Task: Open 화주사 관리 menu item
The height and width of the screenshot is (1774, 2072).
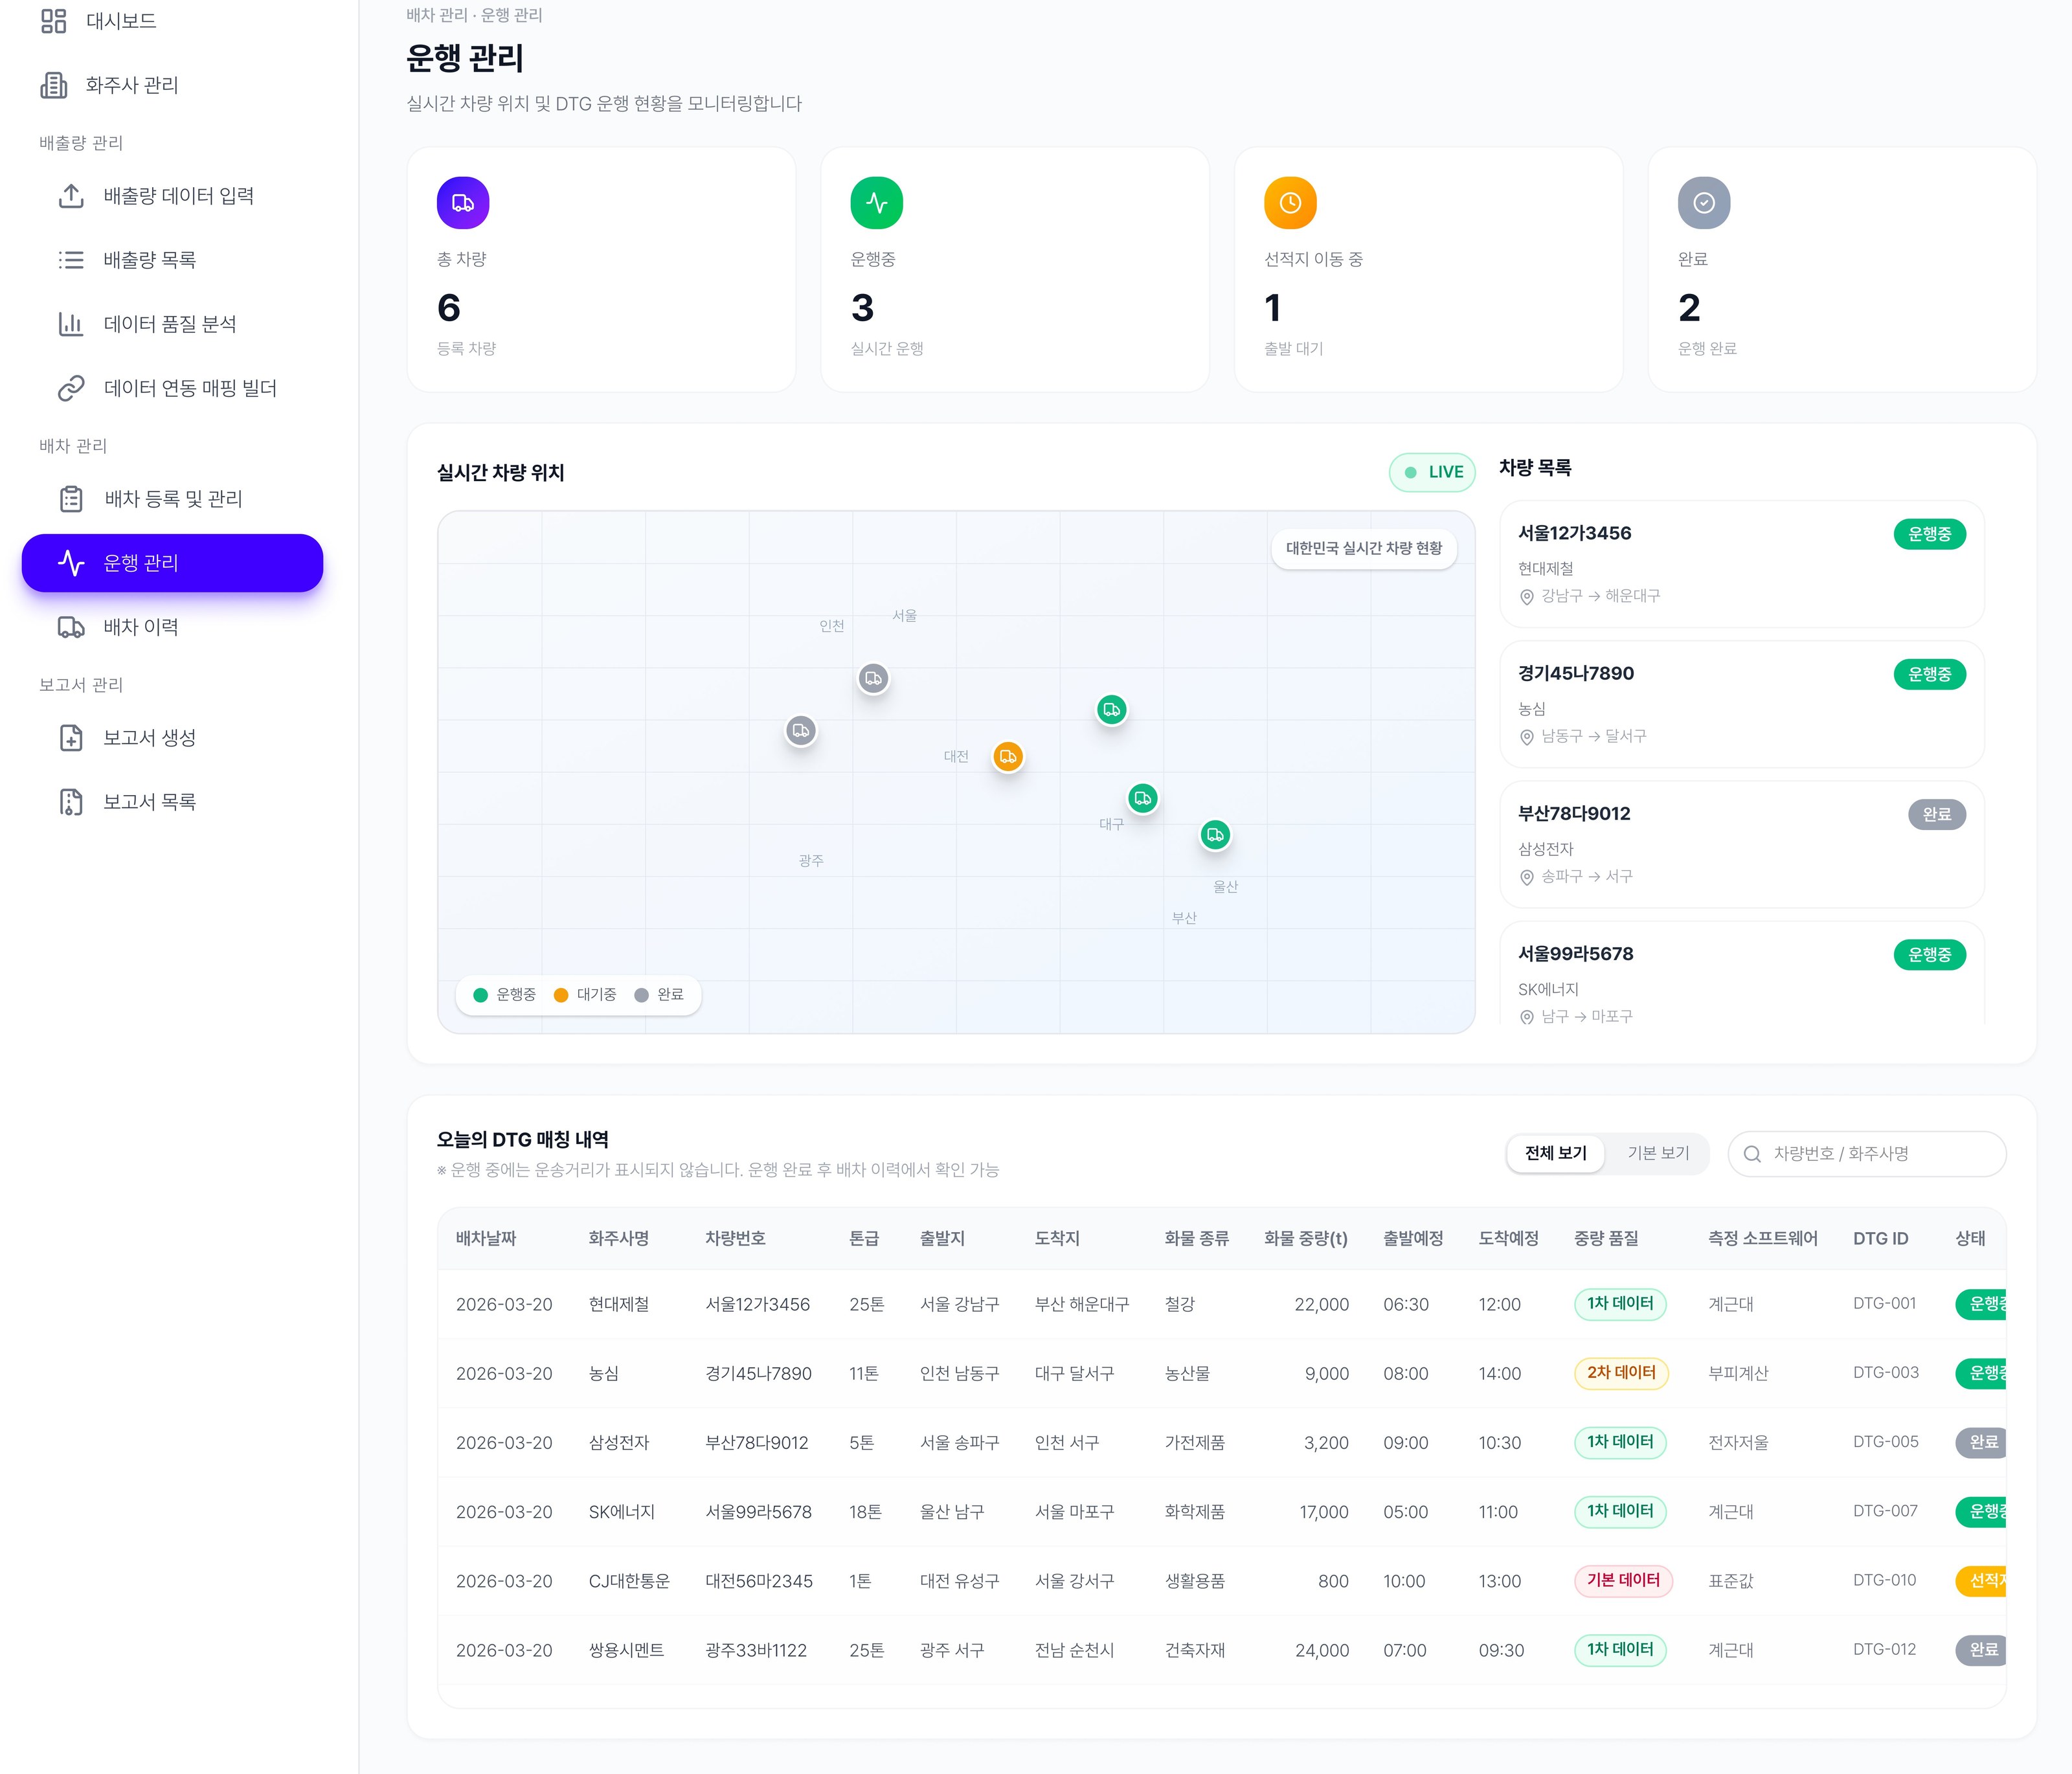Action: point(172,85)
